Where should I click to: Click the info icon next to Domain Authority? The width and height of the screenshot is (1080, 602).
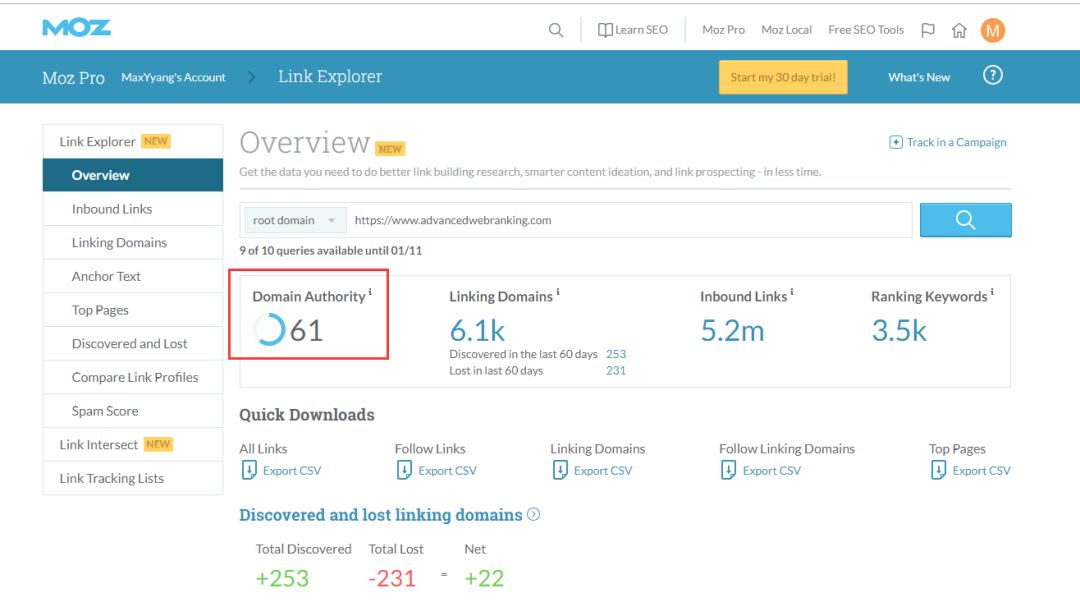coord(371,292)
